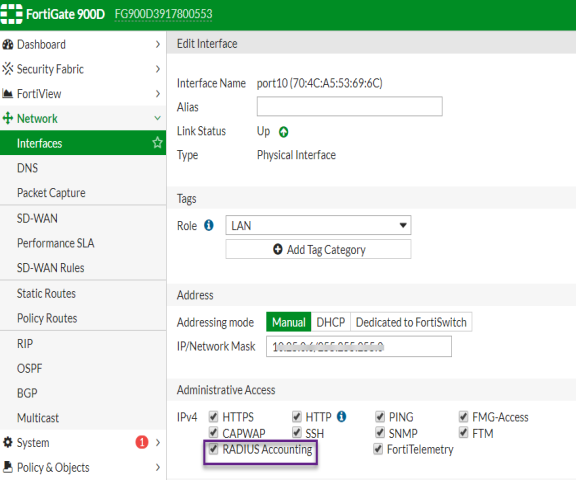Image resolution: width=576 pixels, height=480 pixels.
Task: Select the DHCP addressing mode
Action: click(x=331, y=322)
